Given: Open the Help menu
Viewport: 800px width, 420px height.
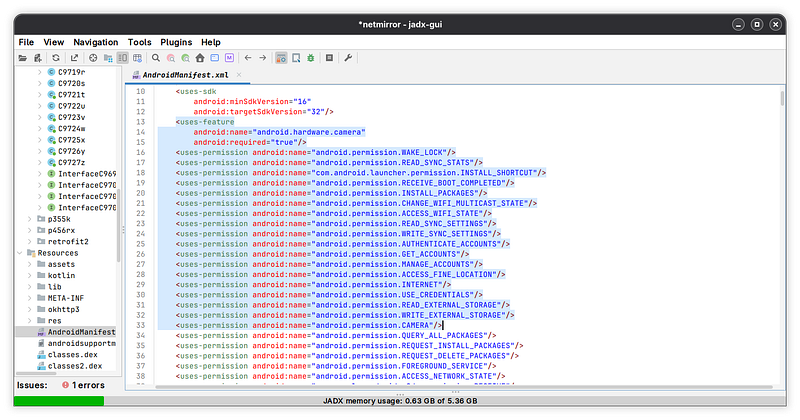Looking at the screenshot, I should 211,42.
